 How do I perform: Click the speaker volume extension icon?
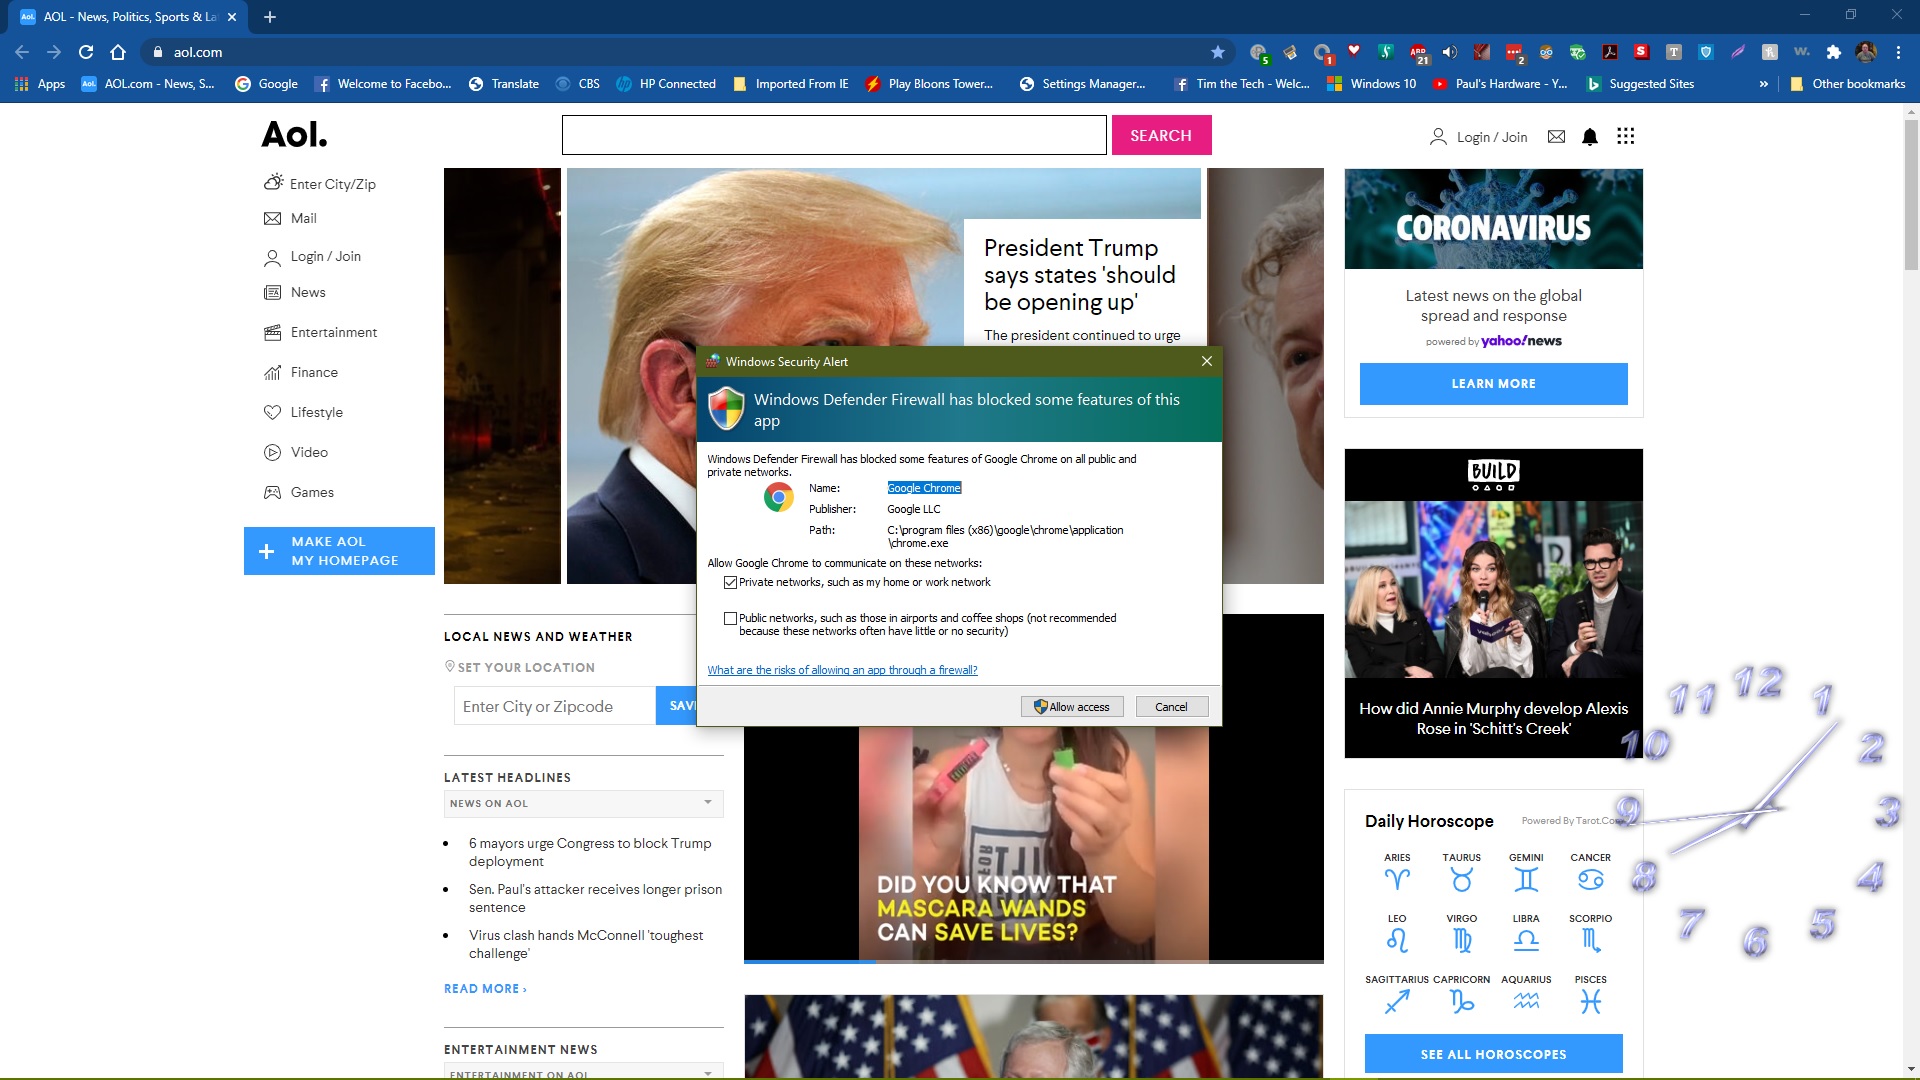1449,52
